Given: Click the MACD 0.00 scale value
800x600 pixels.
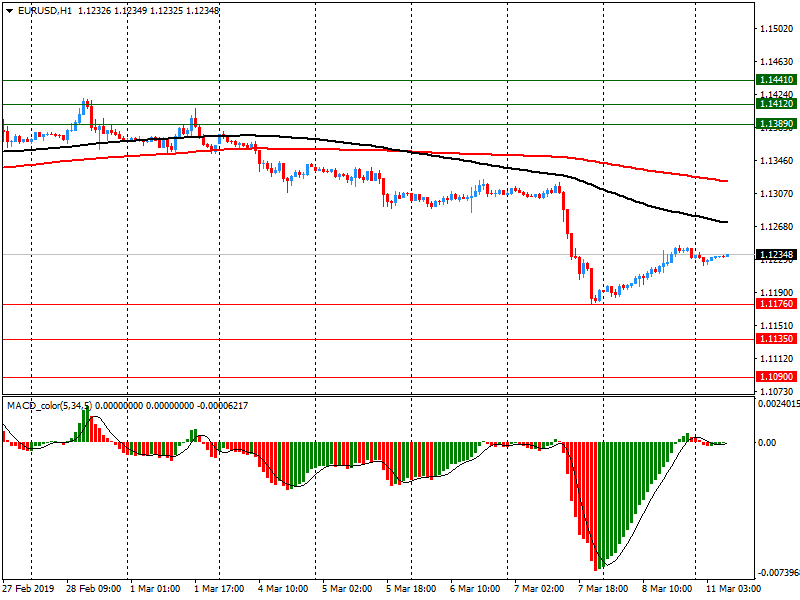Looking at the screenshot, I should [767, 443].
